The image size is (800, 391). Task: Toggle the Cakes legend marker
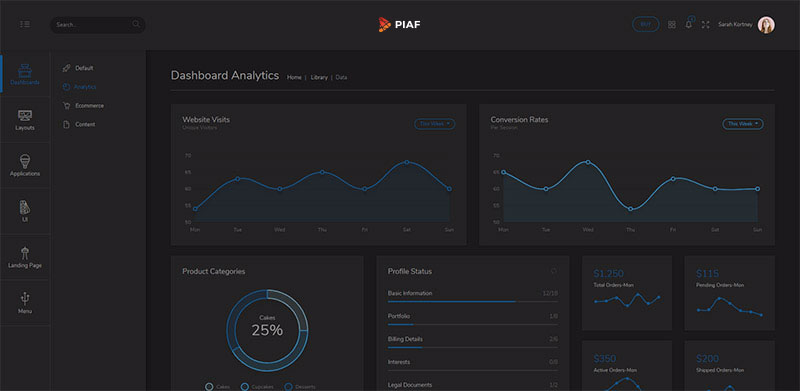[x=209, y=386]
